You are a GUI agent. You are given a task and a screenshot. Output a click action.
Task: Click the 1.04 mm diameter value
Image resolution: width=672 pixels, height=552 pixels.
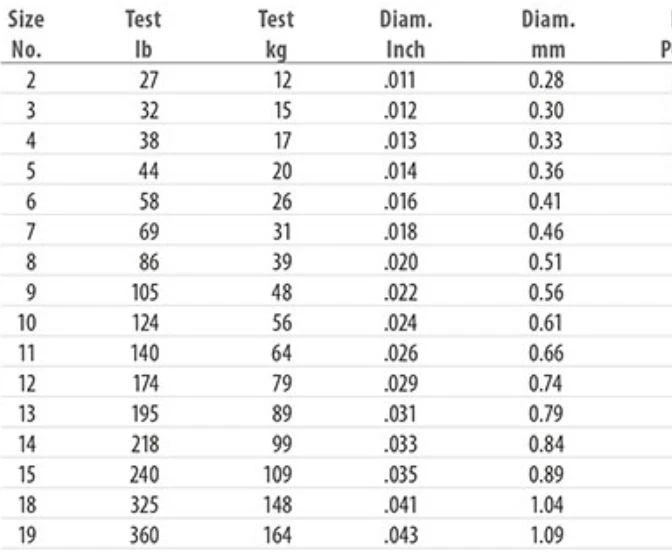[547, 505]
